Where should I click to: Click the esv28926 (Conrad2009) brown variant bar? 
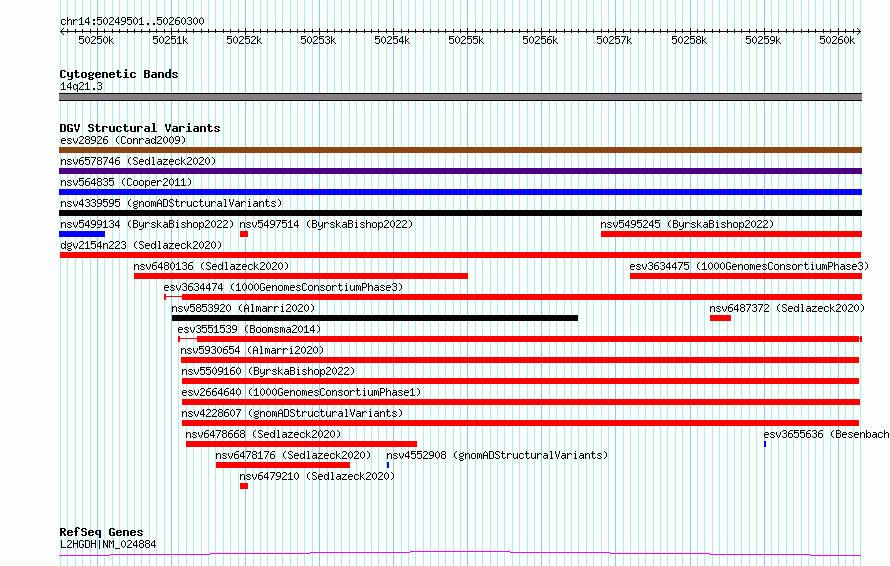(x=460, y=150)
